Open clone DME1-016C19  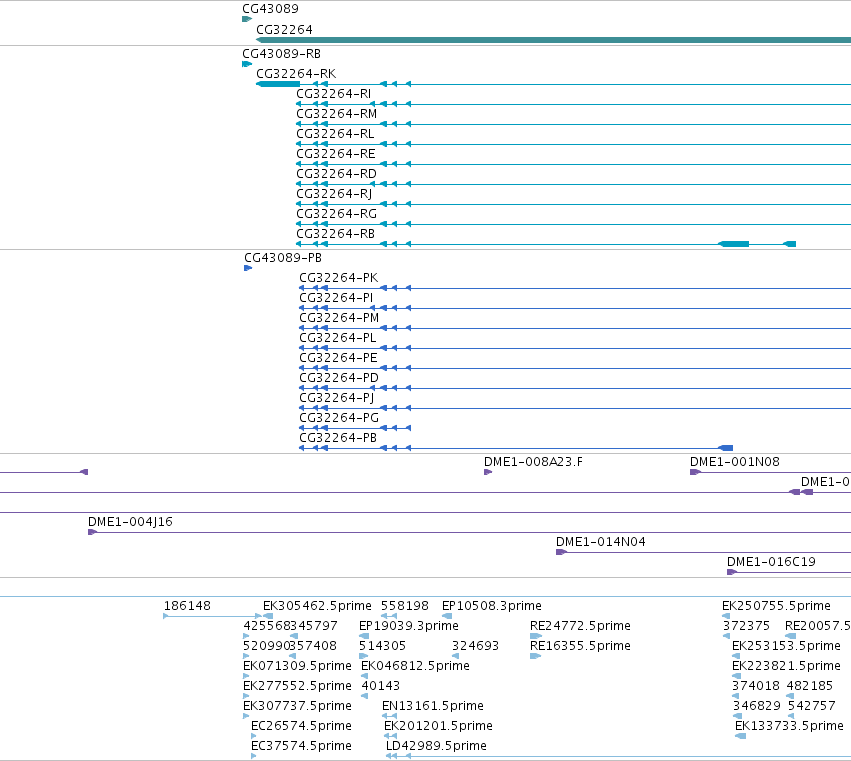pos(771,562)
